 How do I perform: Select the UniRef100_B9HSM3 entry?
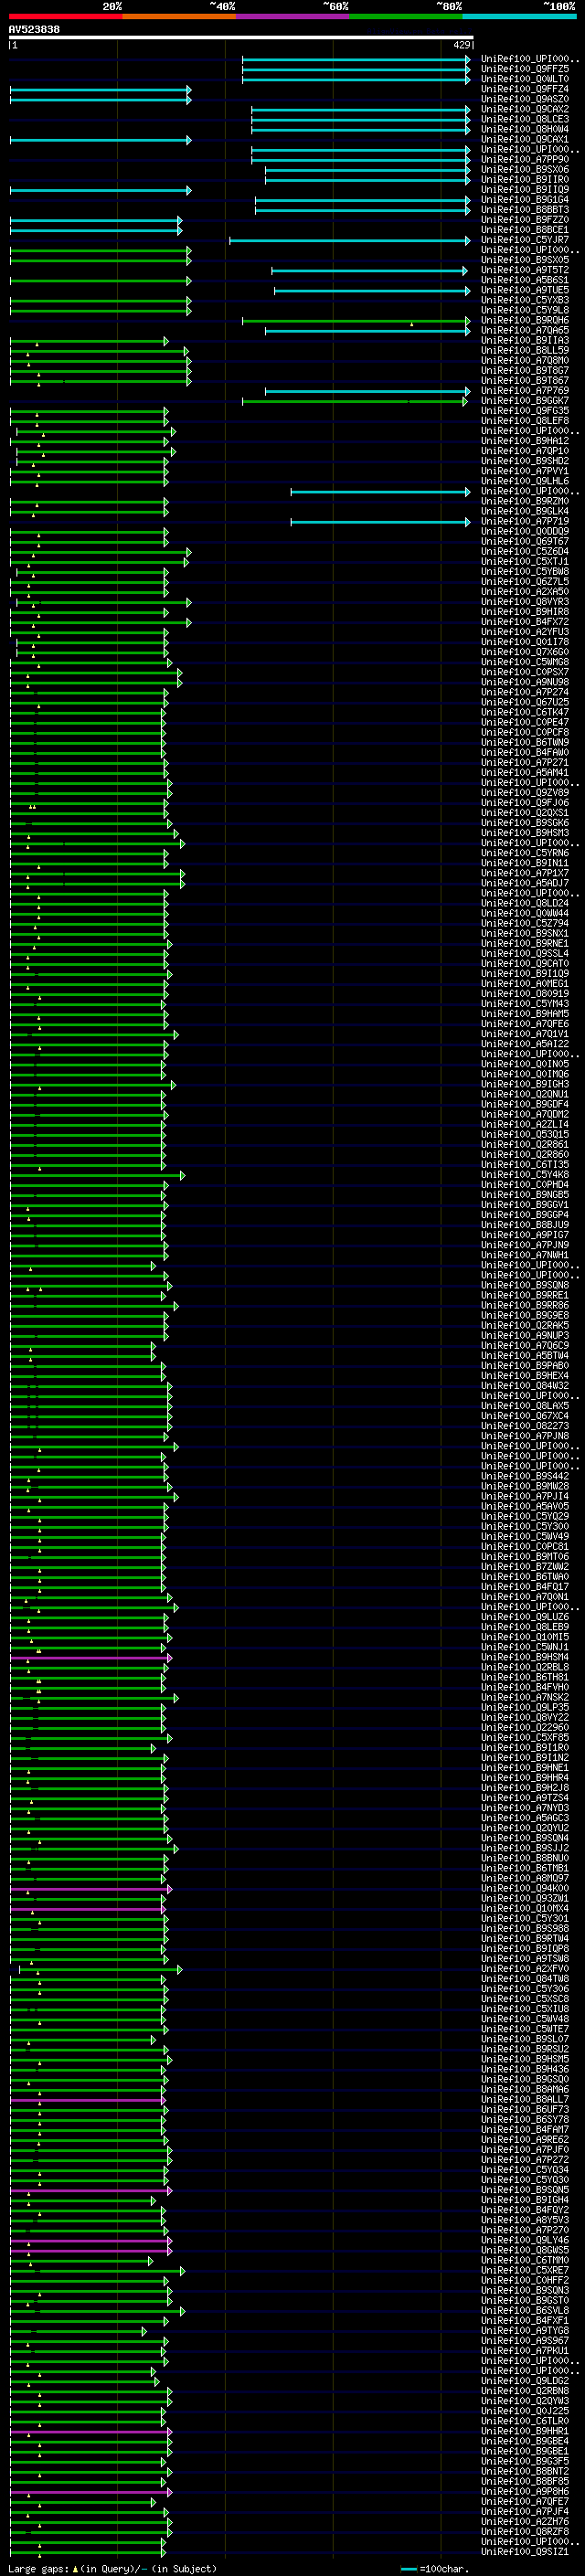[525, 832]
